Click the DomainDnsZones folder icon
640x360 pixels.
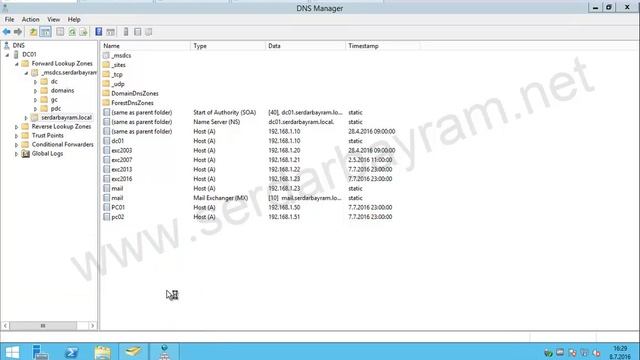pos(107,93)
